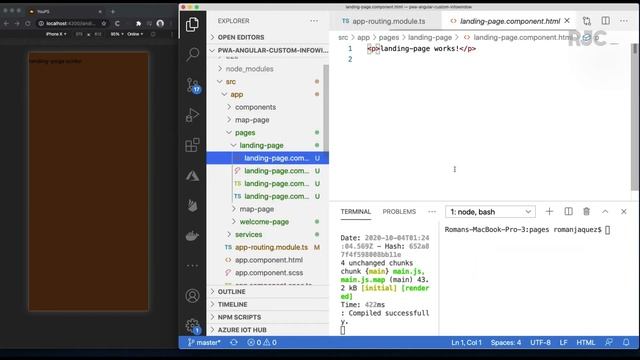640x360 pixels.
Task: Open notifications bell in status bar
Action: (x=626, y=342)
